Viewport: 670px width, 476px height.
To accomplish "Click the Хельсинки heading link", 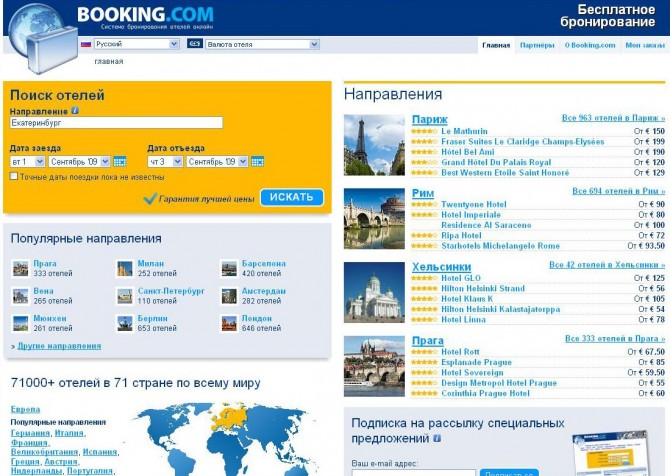I will [x=441, y=267].
